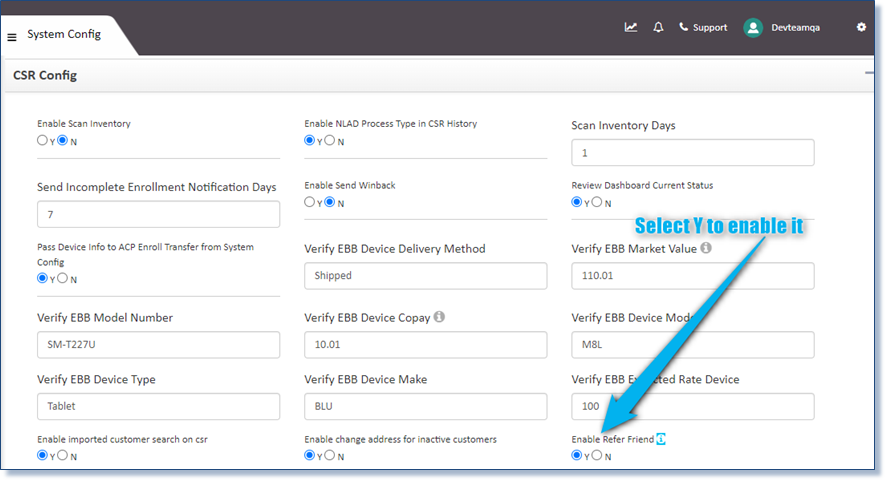Select N for Enable NLAD Process Type

pyautogui.click(x=330, y=140)
